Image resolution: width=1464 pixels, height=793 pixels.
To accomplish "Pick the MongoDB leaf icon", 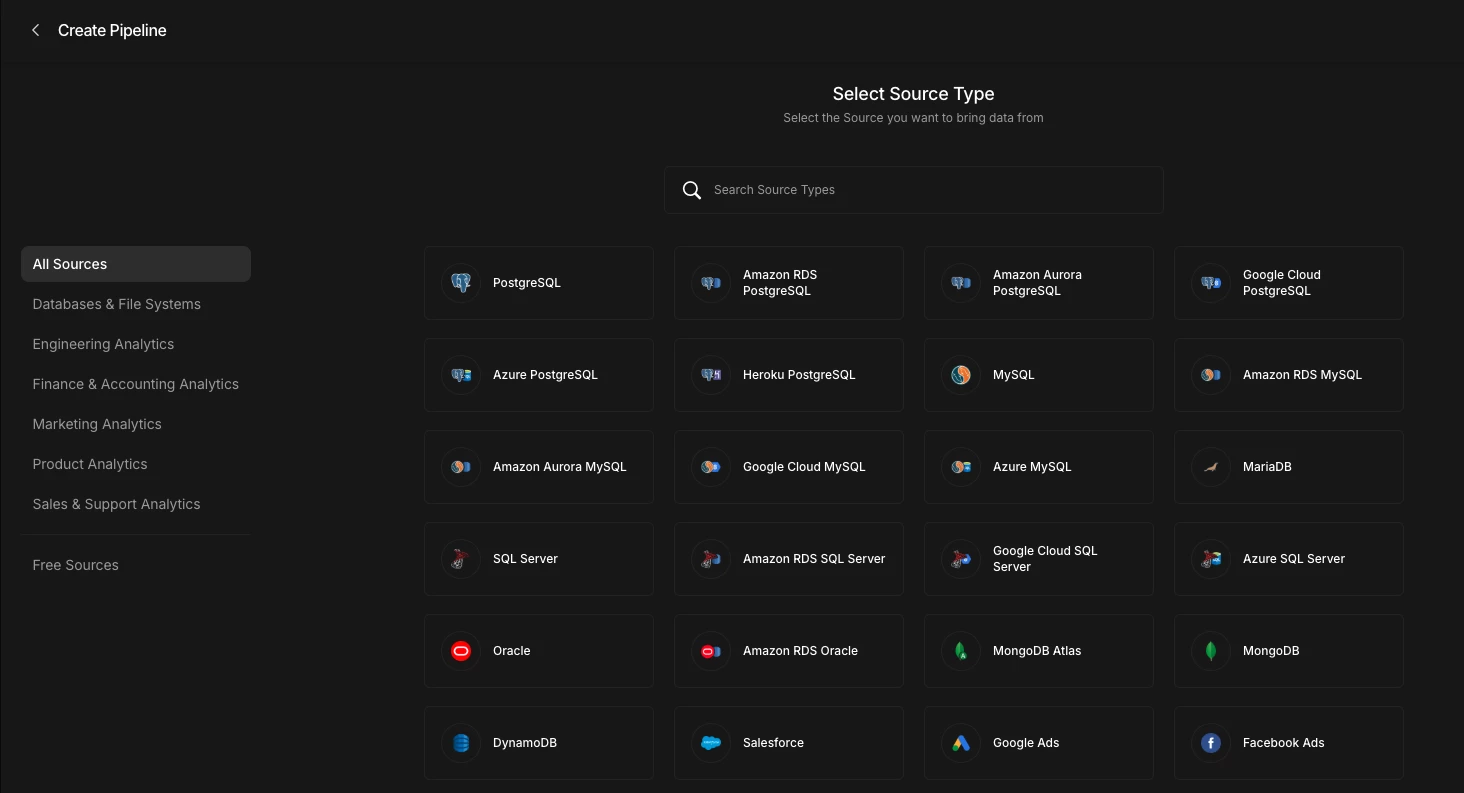I will (x=1211, y=651).
